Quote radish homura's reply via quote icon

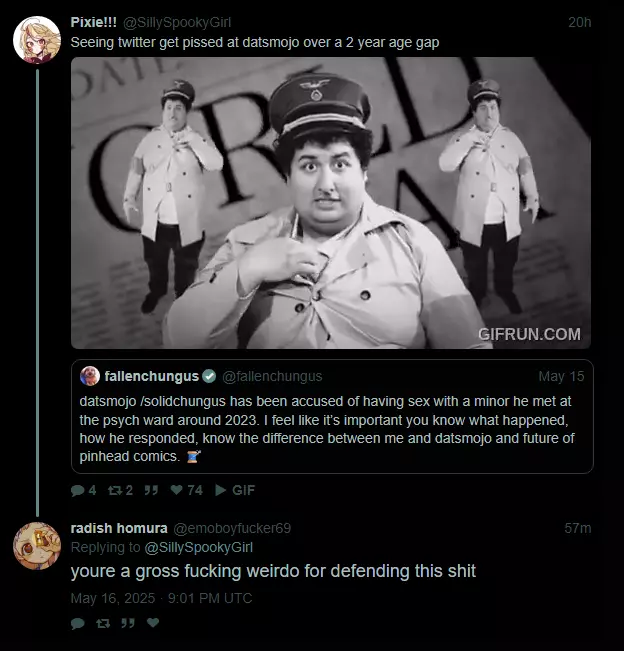[128, 623]
